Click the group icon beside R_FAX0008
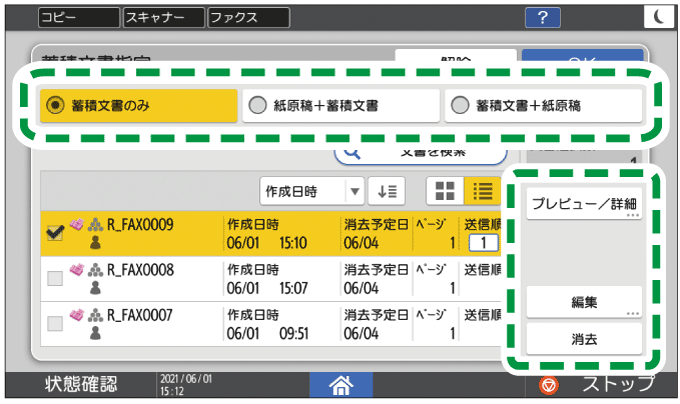The height and width of the screenshot is (404, 680). 95,269
